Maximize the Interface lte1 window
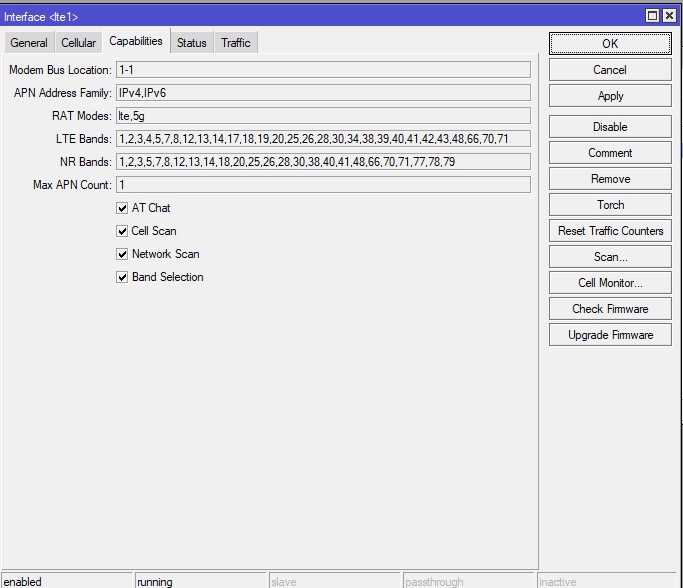Viewport: 683px width, 588px height. [x=653, y=15]
